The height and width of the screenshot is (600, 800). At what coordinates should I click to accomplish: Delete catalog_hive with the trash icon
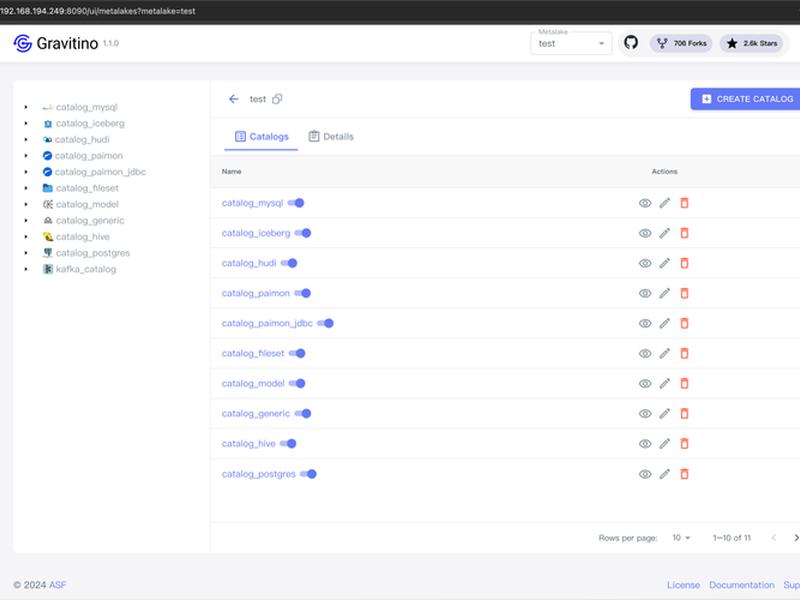pos(684,444)
